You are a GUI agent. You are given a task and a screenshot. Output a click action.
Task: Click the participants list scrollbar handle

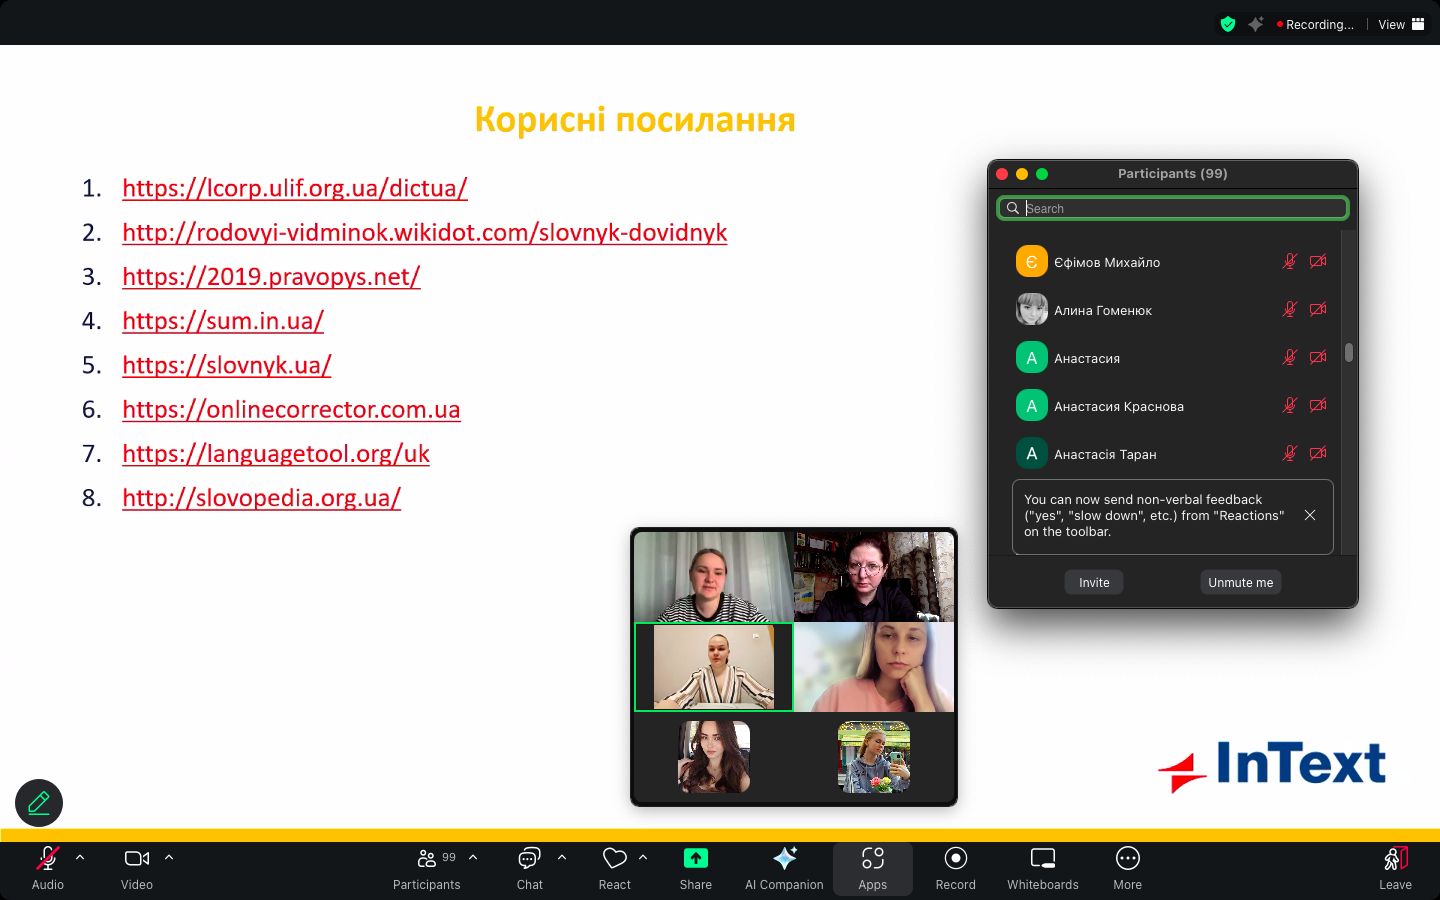click(1348, 352)
